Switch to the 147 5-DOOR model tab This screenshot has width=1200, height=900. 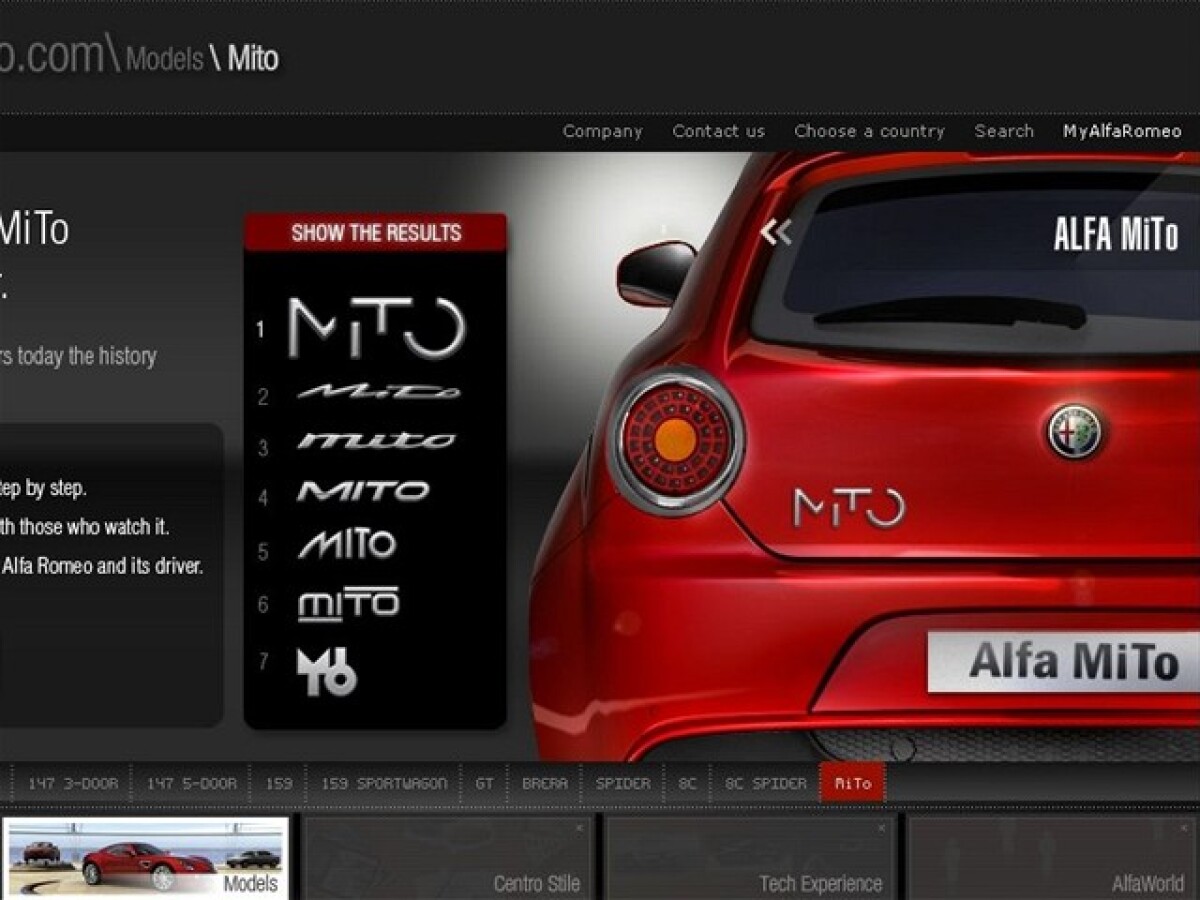click(x=191, y=783)
